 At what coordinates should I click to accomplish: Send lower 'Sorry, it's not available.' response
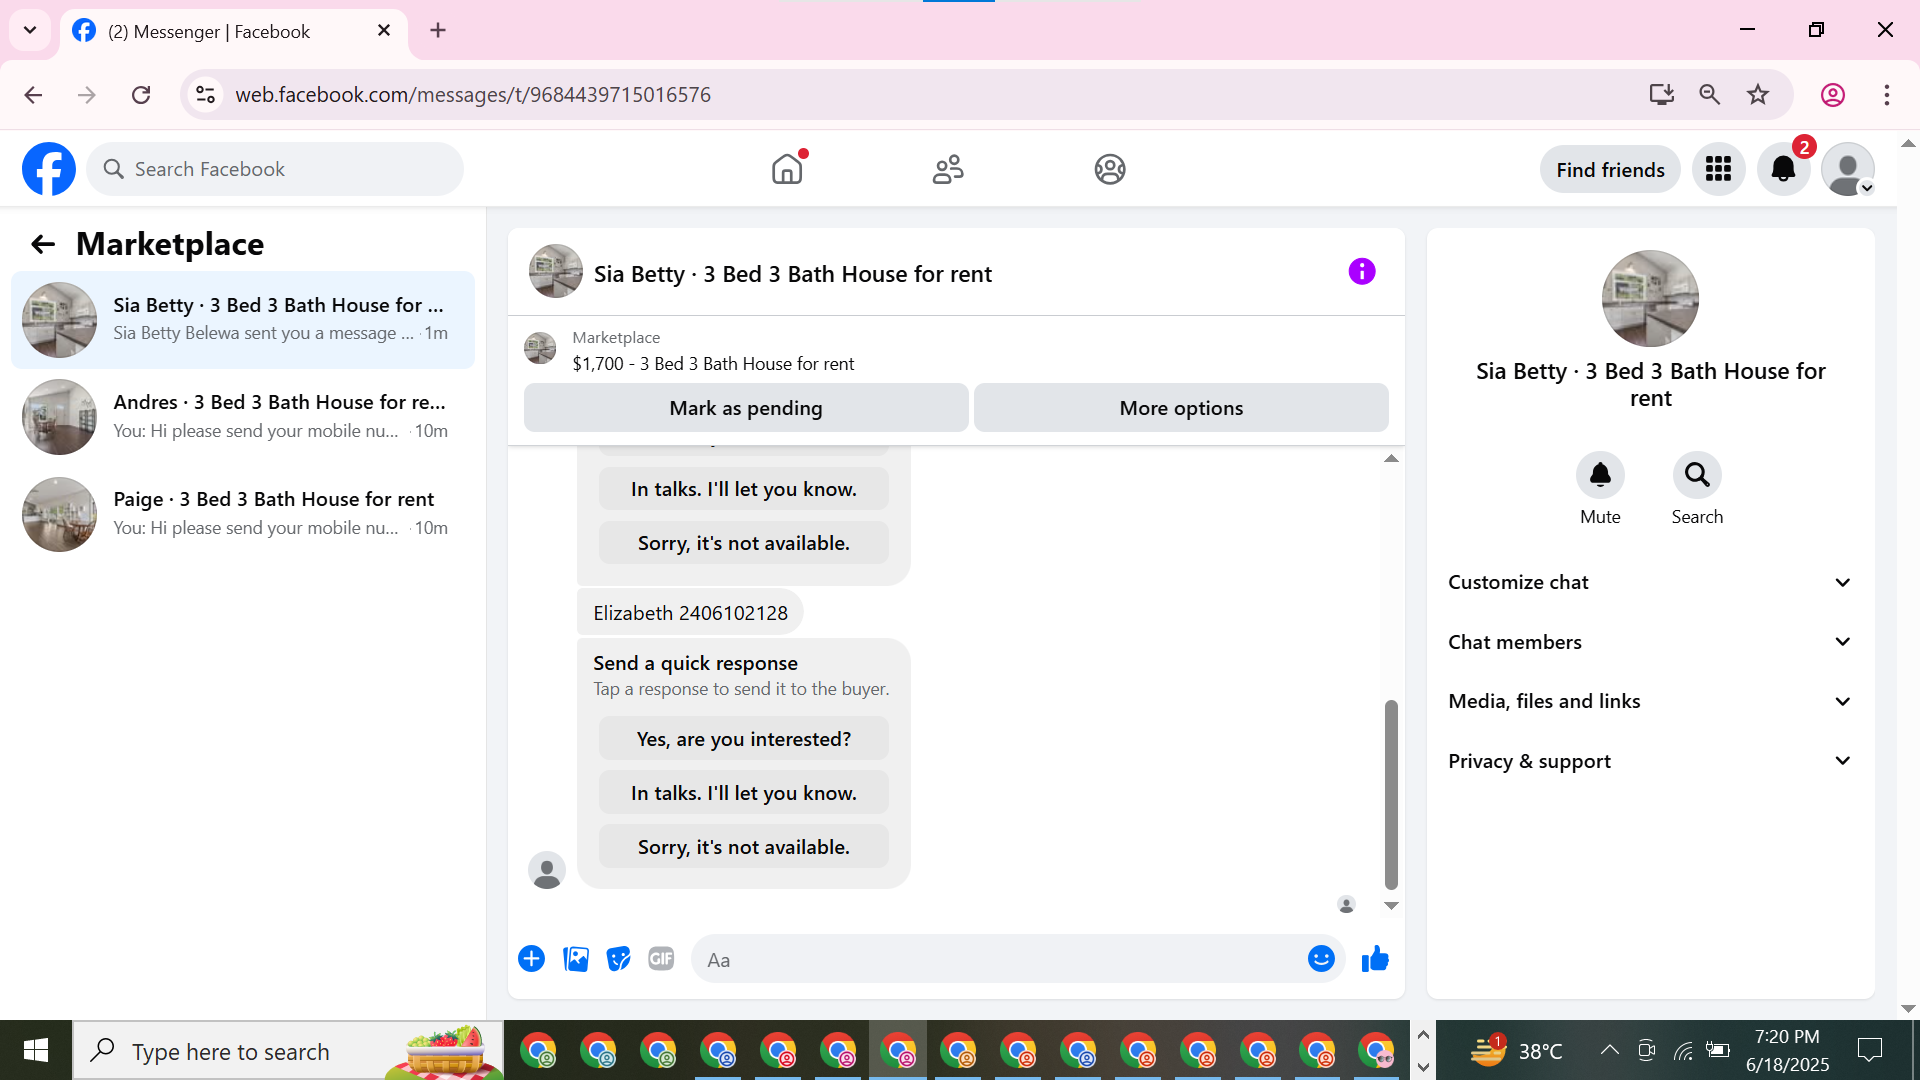[x=743, y=847]
